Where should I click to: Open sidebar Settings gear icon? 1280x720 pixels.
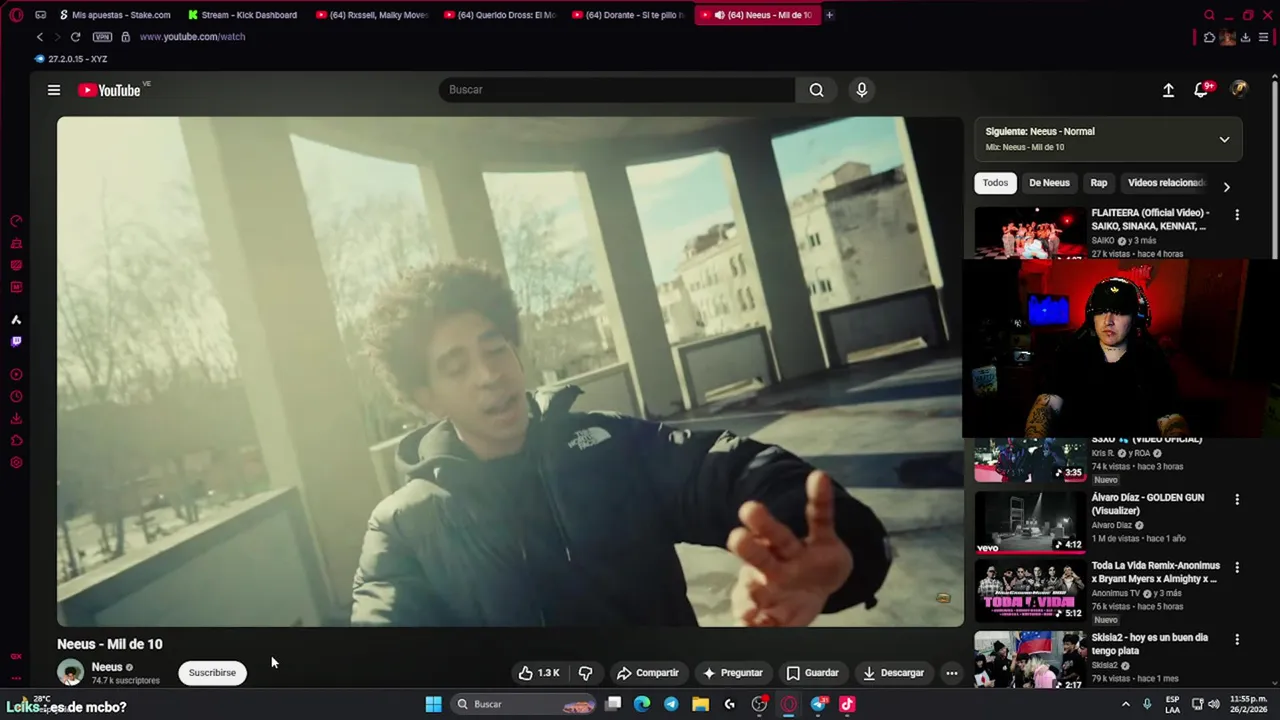pos(16,463)
